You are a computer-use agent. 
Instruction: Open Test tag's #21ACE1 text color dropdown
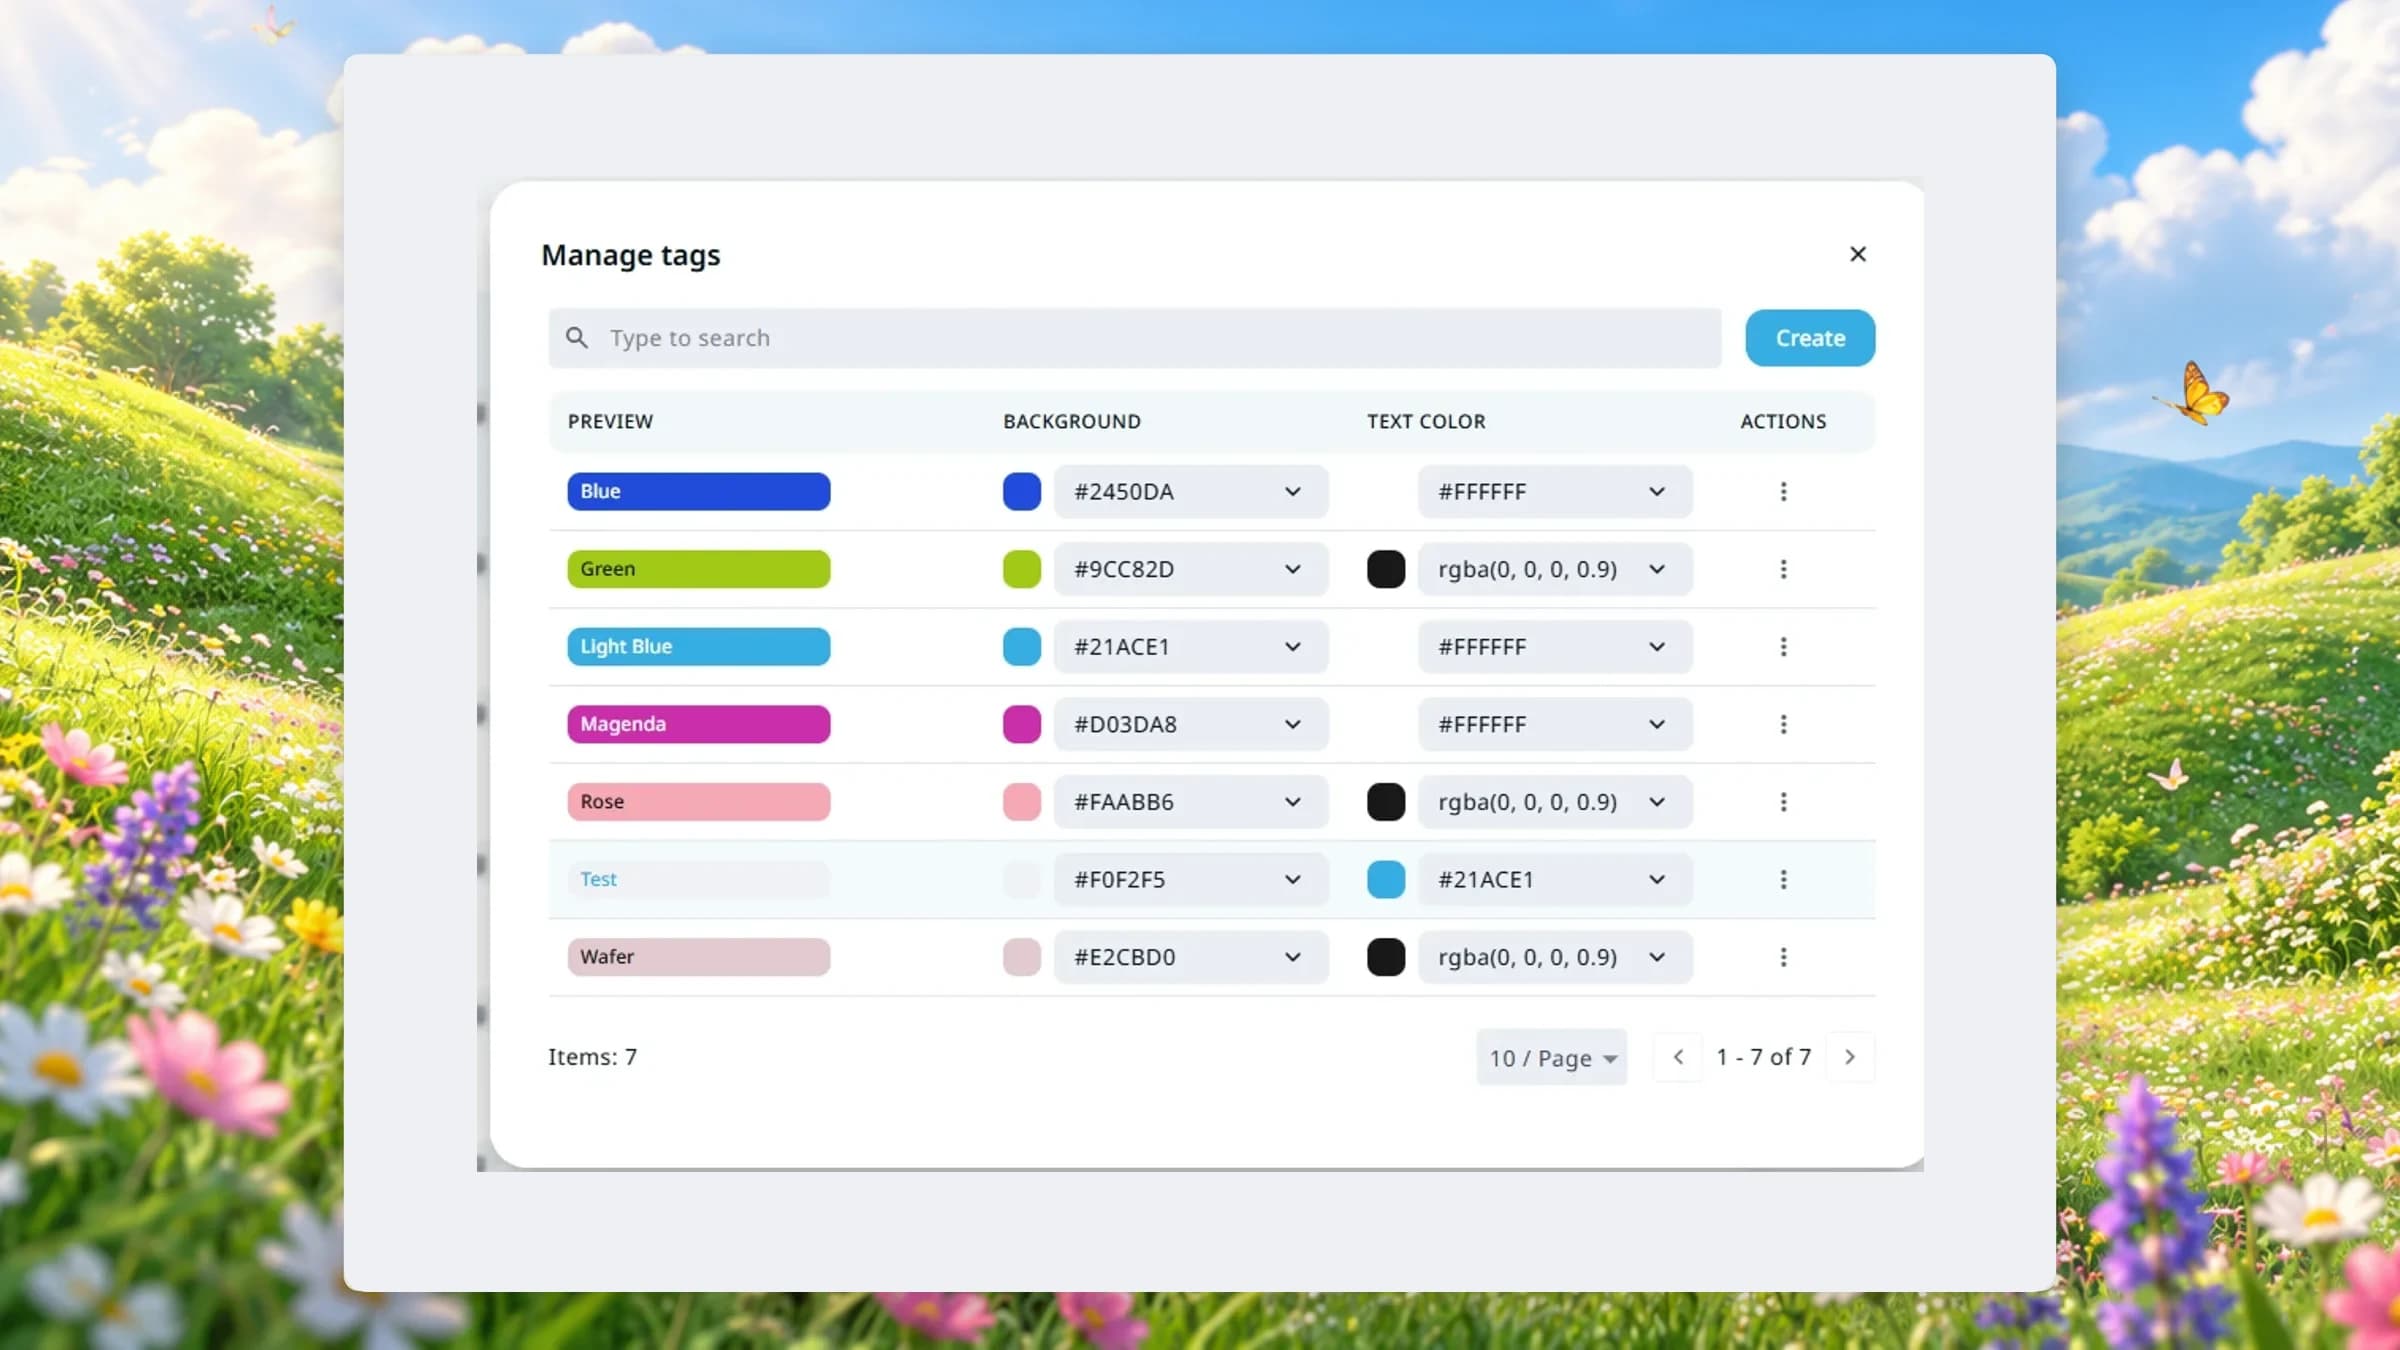click(1555, 879)
